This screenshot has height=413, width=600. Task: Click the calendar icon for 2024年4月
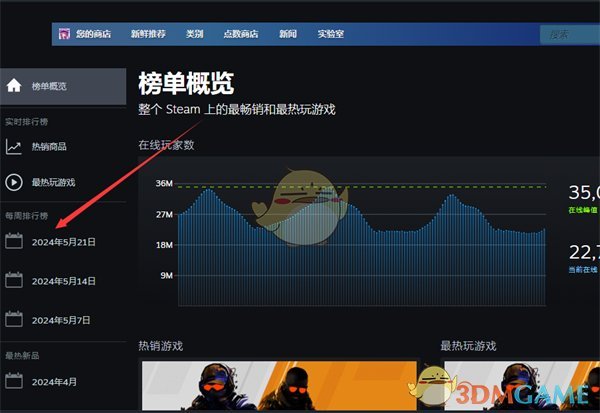click(x=14, y=380)
